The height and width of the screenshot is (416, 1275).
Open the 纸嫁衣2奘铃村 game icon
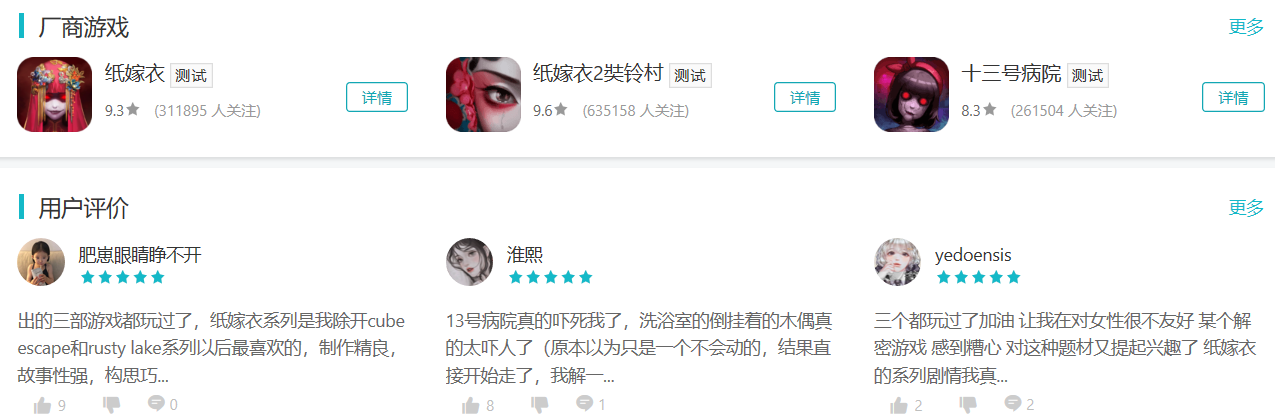click(x=483, y=94)
